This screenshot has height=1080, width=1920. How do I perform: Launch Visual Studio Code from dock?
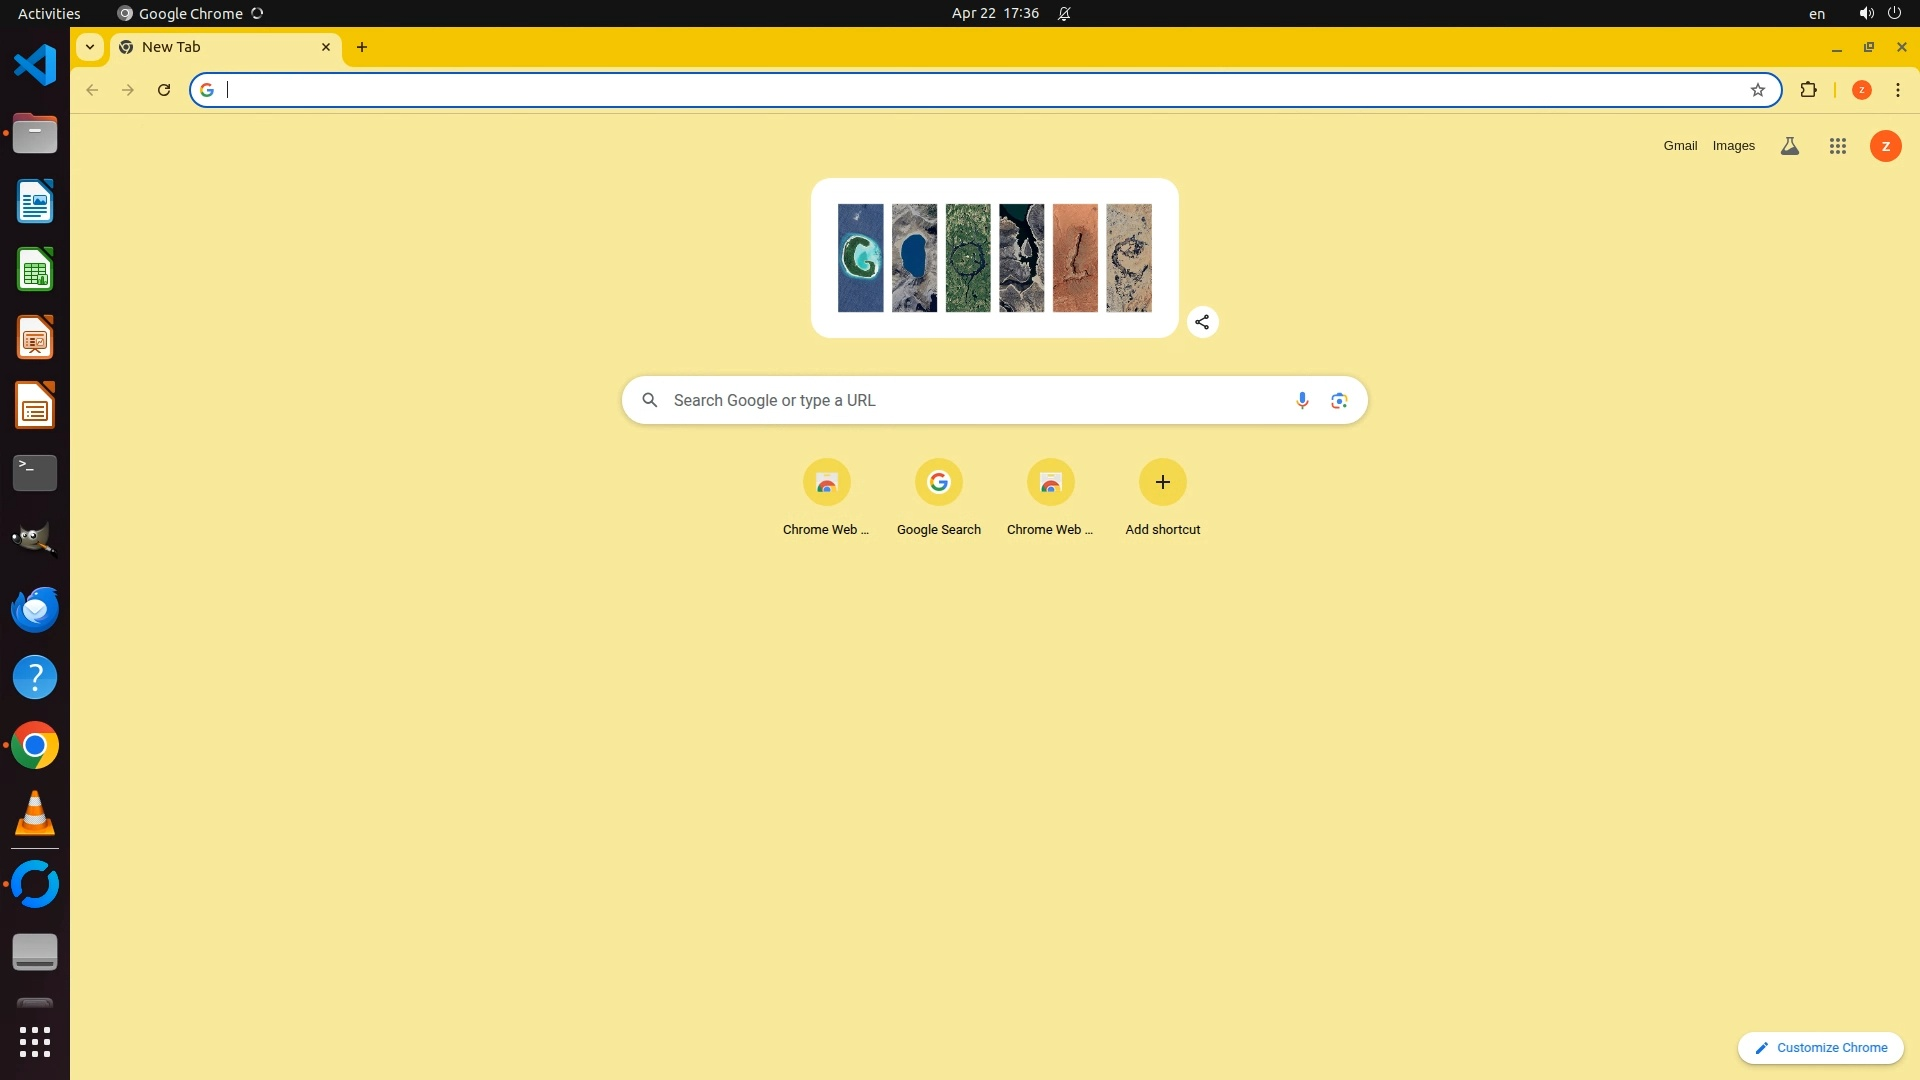[35, 66]
